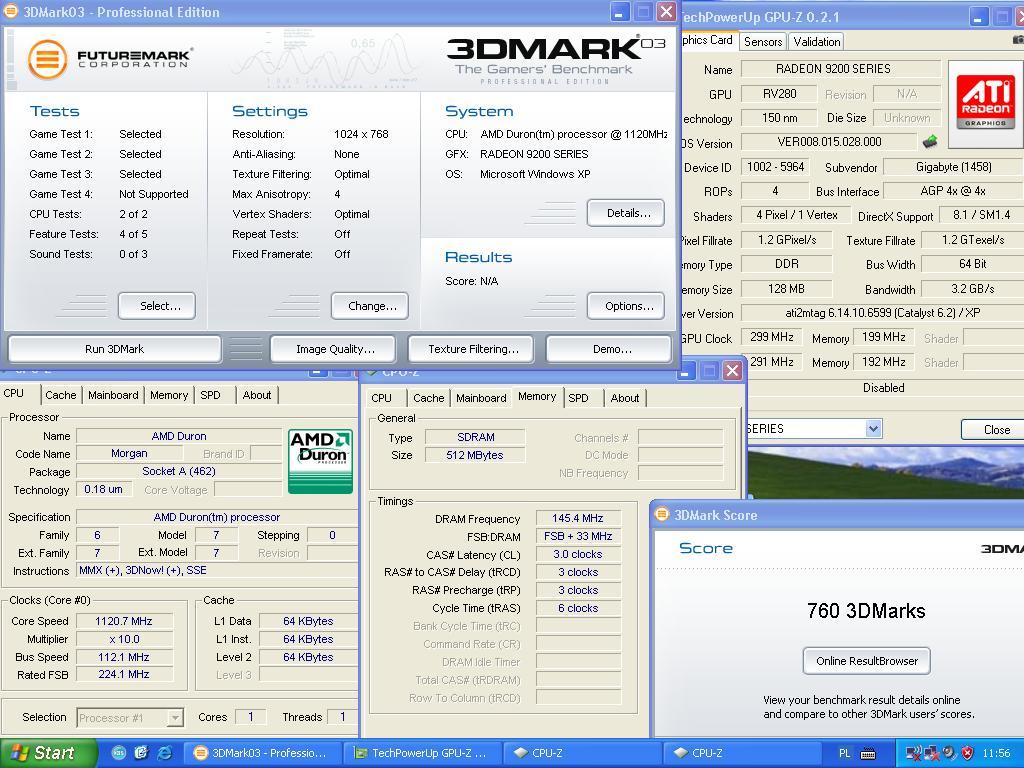Switch to the Validation tab in GPU-Z

pos(816,42)
